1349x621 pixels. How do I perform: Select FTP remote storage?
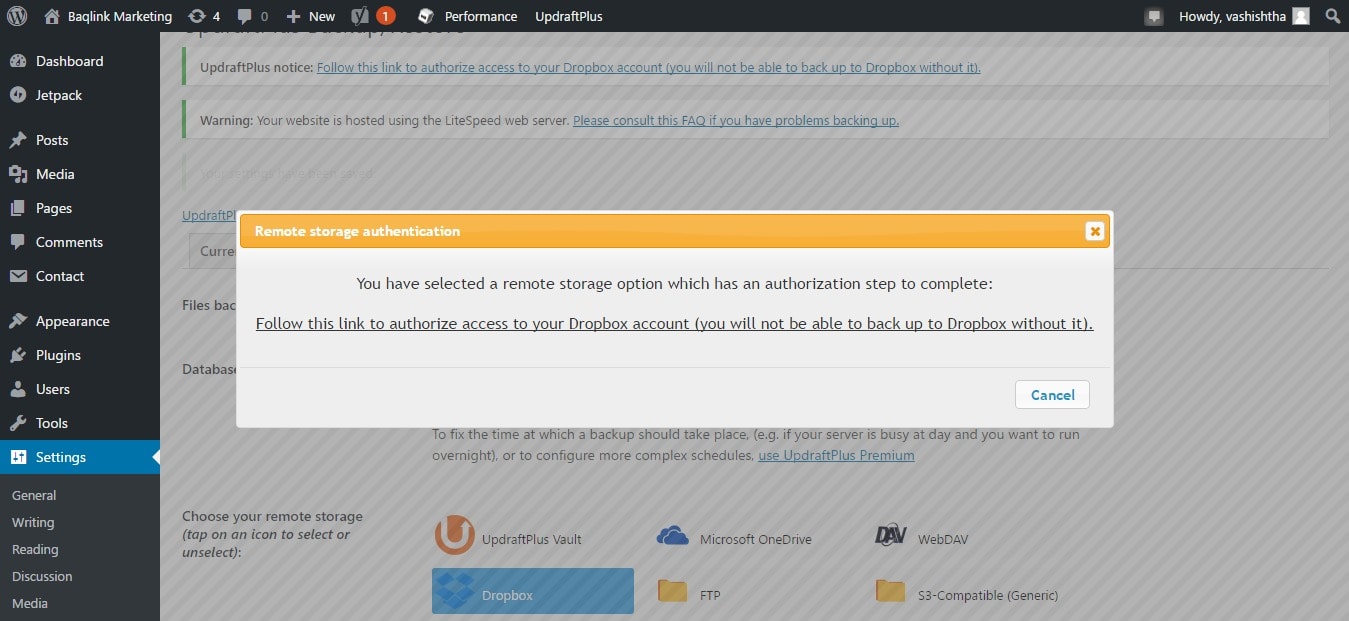click(688, 594)
